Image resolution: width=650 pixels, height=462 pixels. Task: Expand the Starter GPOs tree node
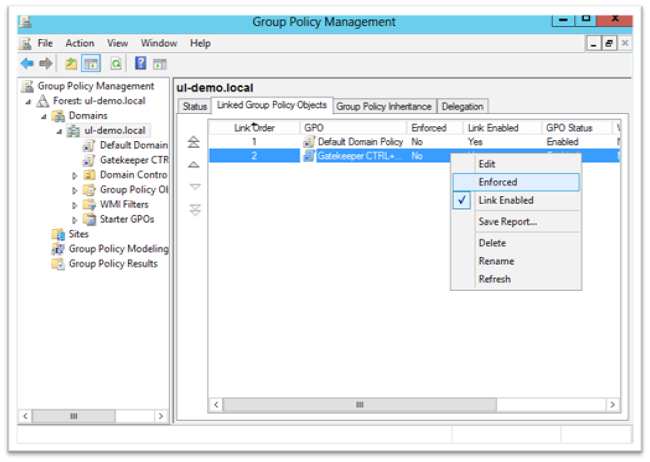pyautogui.click(x=75, y=220)
